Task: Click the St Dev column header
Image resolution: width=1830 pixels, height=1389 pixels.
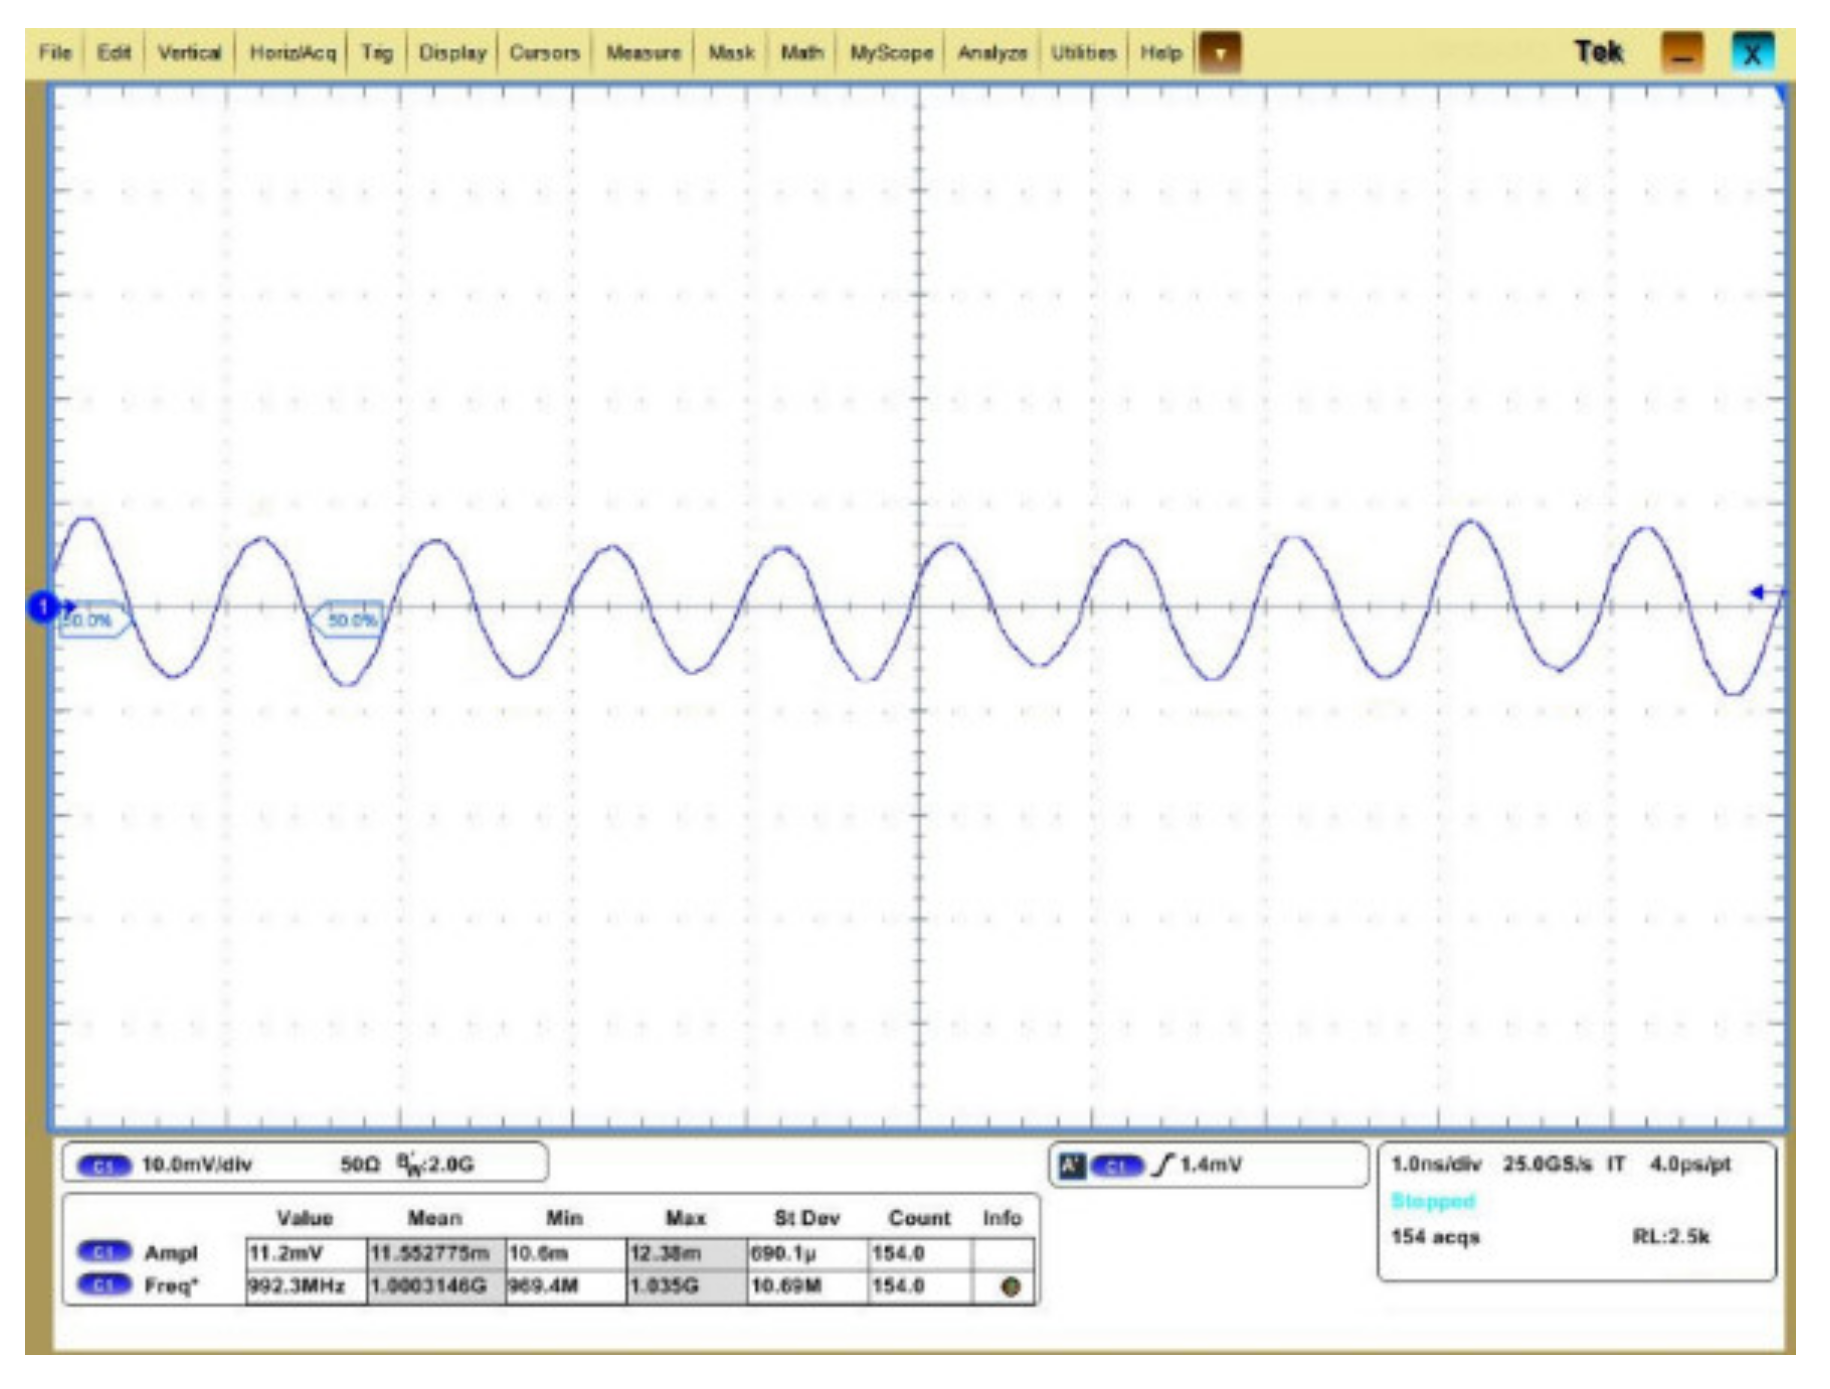Action: 807,1218
